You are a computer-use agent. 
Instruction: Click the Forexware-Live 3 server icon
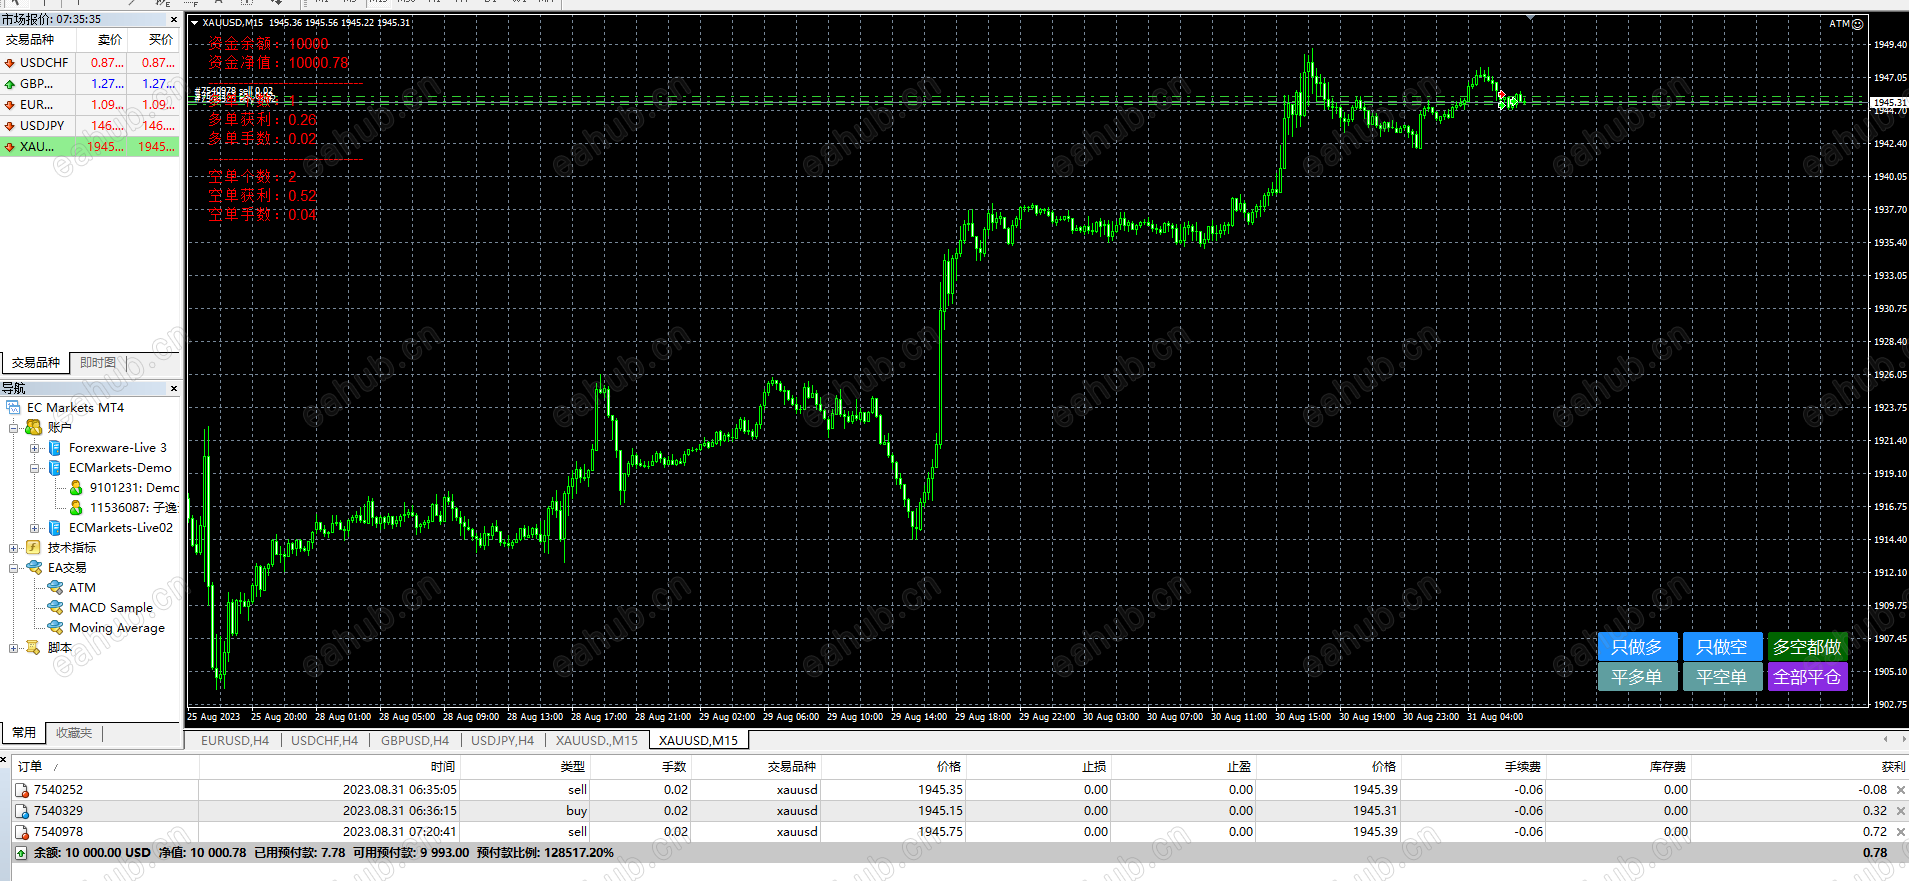point(55,448)
